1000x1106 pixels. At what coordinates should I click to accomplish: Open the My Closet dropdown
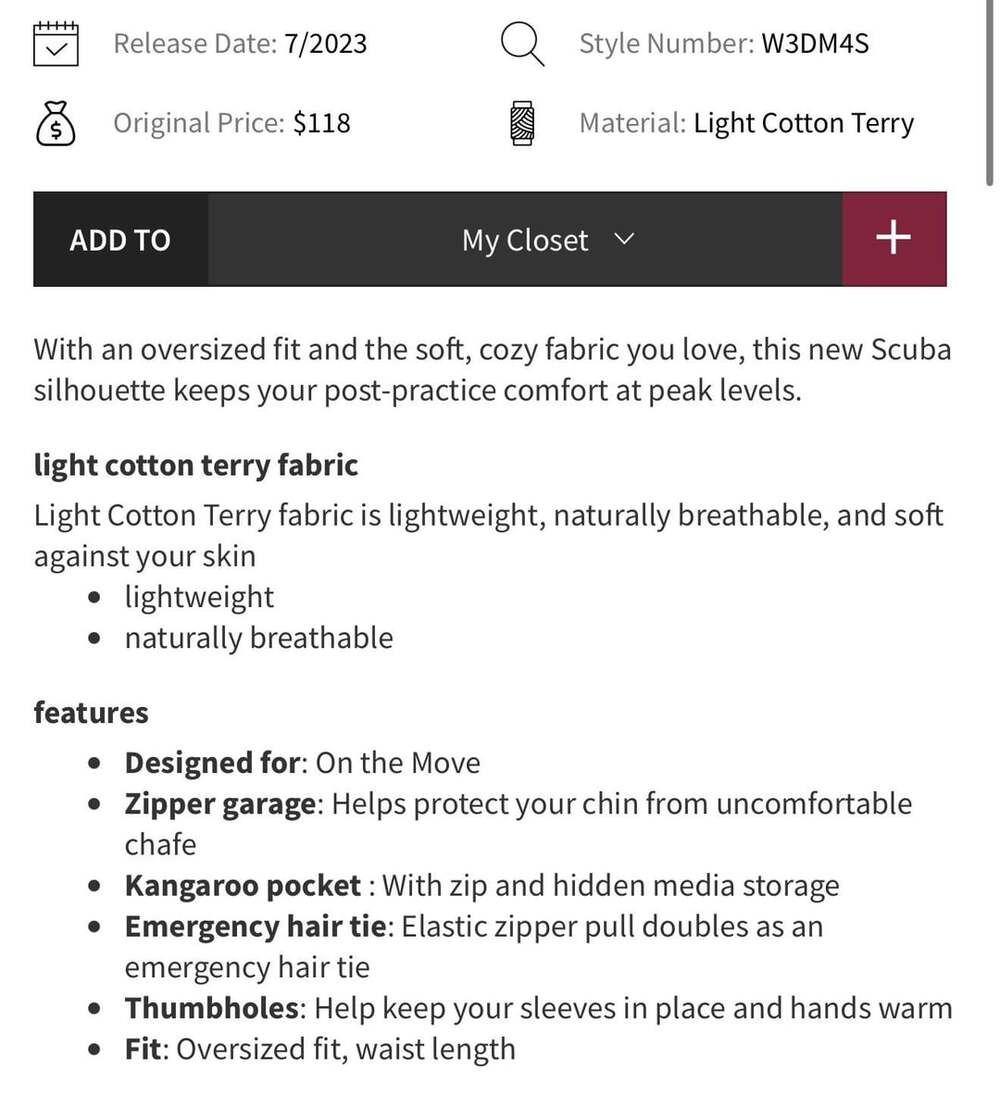(x=525, y=239)
